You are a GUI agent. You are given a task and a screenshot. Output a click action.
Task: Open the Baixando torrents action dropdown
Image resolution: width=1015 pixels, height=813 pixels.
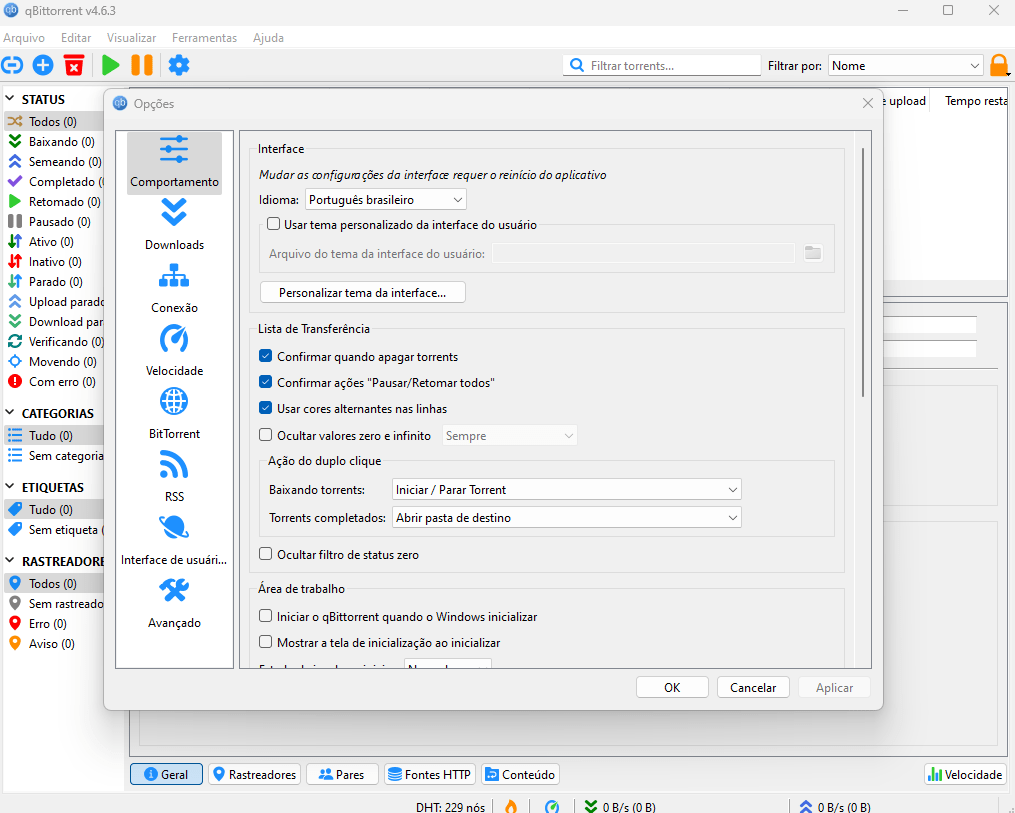coord(566,490)
